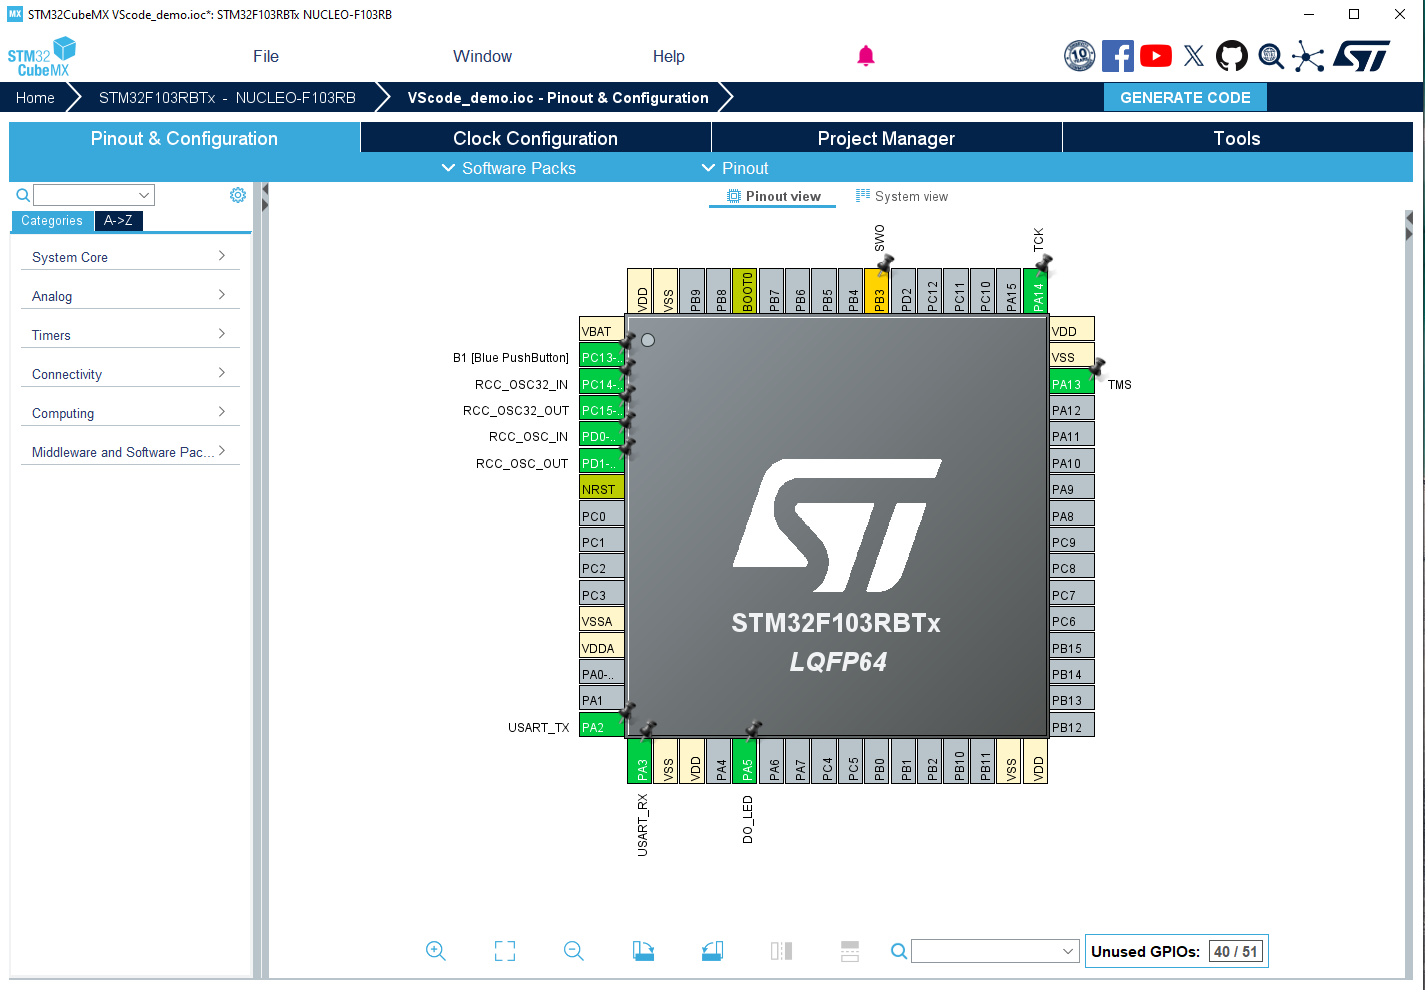Image resolution: width=1425 pixels, height=990 pixels.
Task: Click the BOOT0 pin
Action: click(x=745, y=291)
